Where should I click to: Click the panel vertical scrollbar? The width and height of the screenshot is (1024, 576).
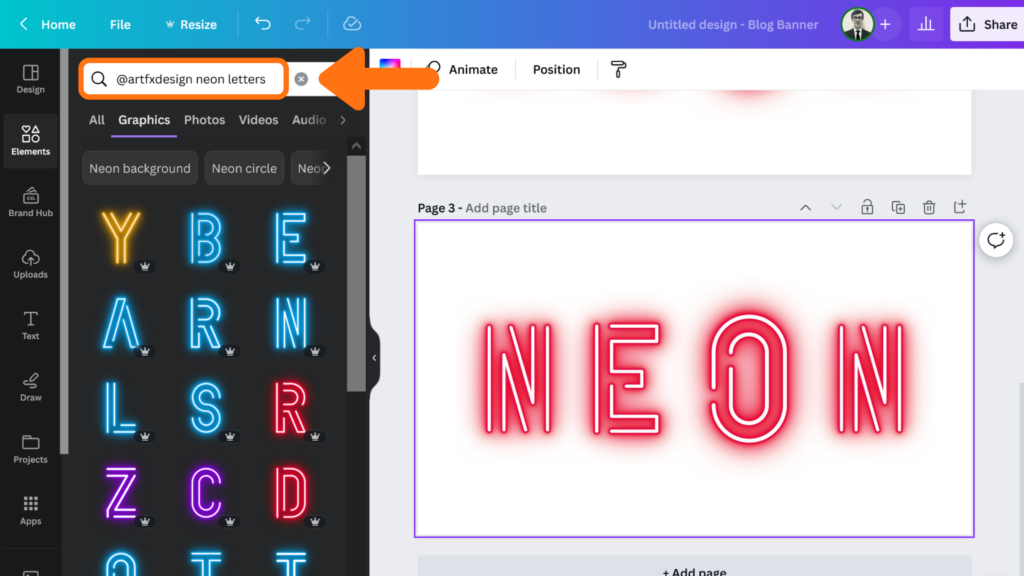click(356, 272)
